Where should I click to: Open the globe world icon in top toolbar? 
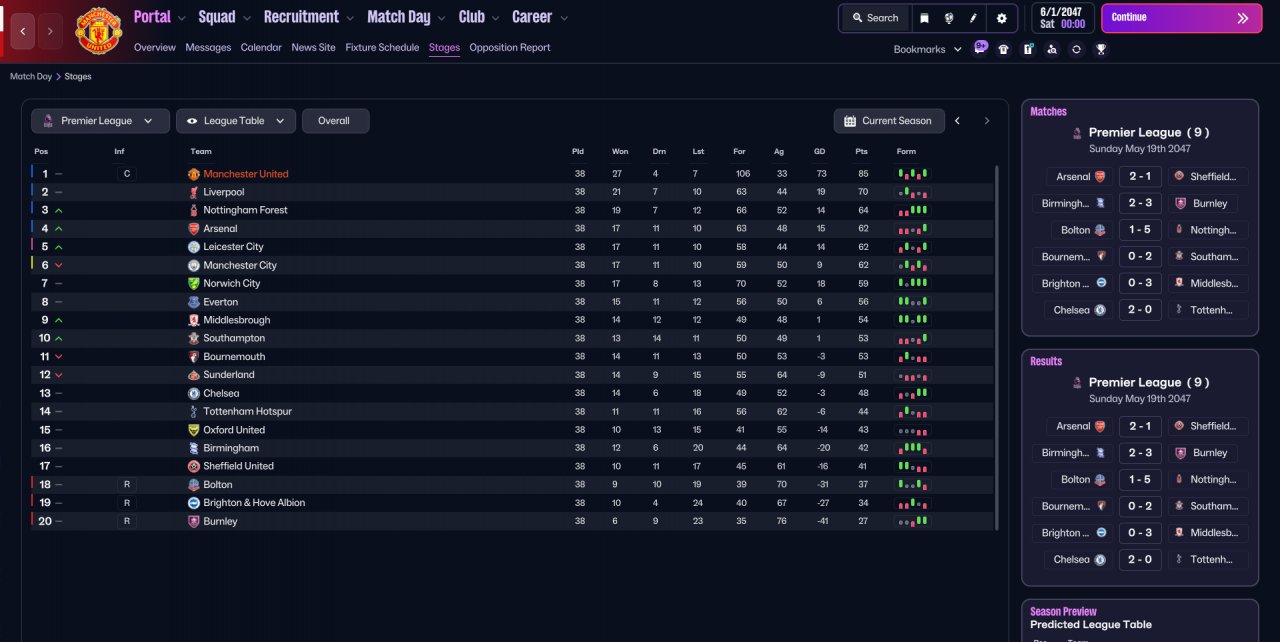point(948,18)
